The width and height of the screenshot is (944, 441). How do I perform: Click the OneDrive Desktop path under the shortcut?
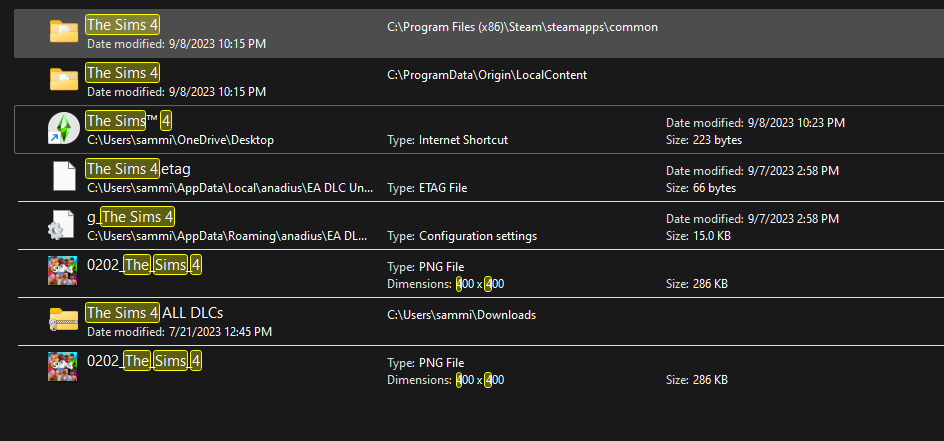tap(180, 140)
